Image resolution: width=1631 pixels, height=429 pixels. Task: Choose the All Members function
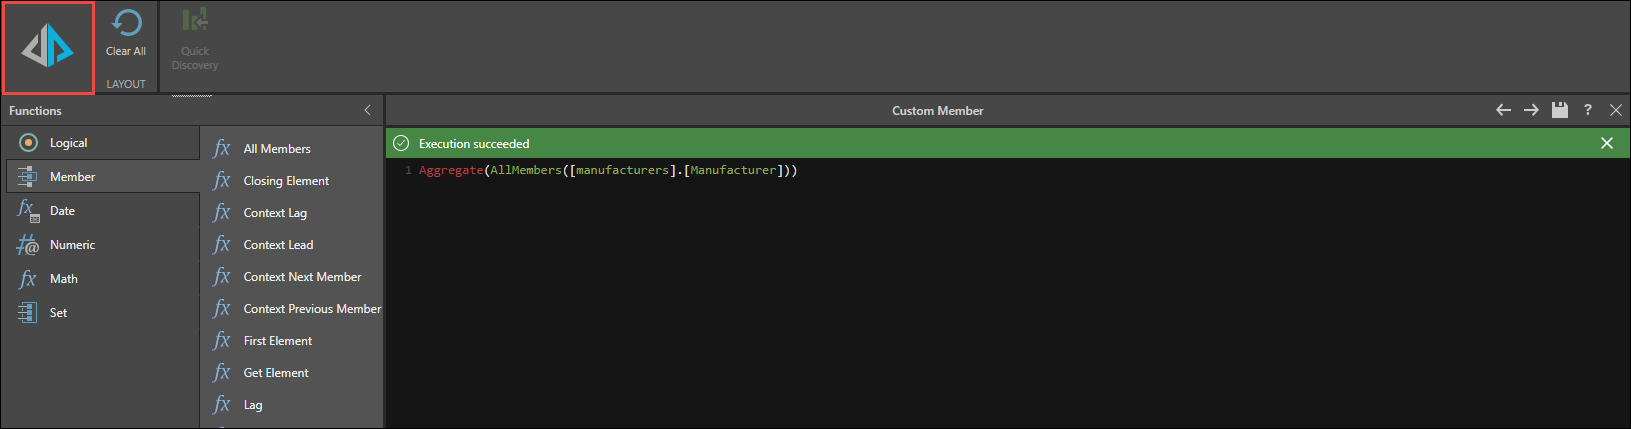(x=277, y=149)
